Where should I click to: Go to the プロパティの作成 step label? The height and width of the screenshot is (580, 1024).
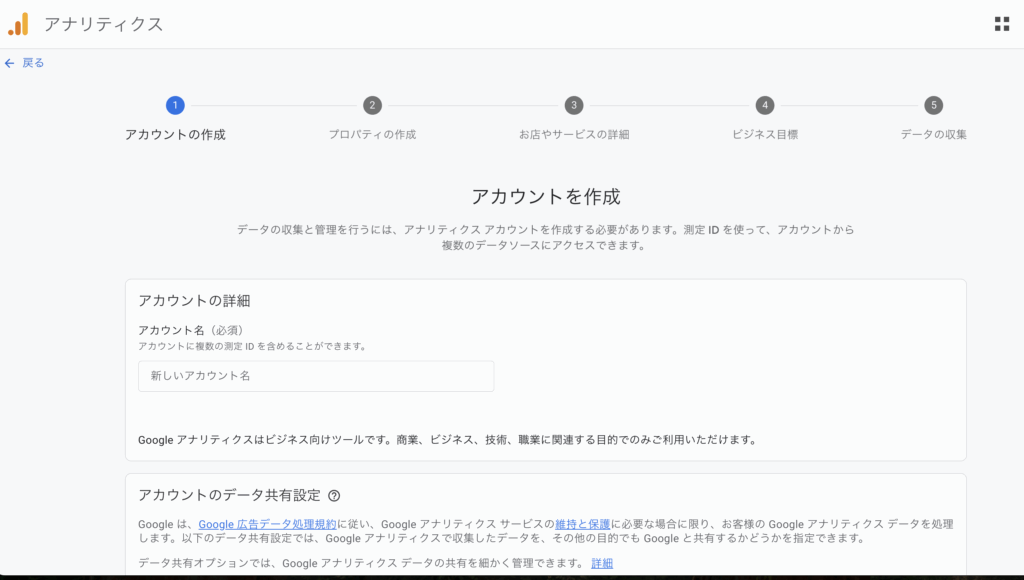click(372, 135)
